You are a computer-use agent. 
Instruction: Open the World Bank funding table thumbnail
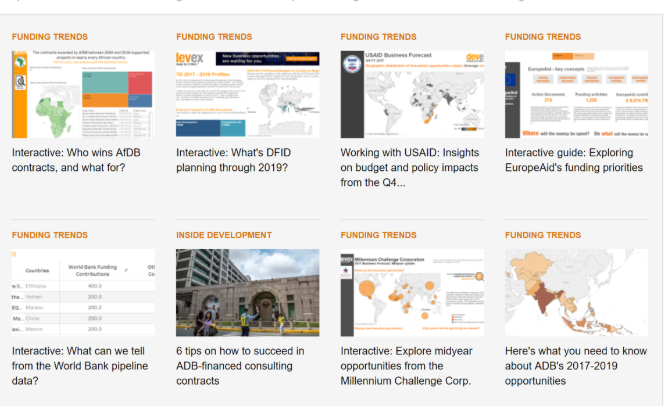(83, 293)
